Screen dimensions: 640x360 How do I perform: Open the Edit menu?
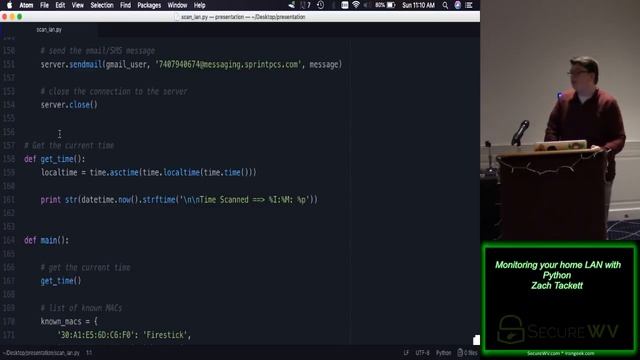(60, 5)
